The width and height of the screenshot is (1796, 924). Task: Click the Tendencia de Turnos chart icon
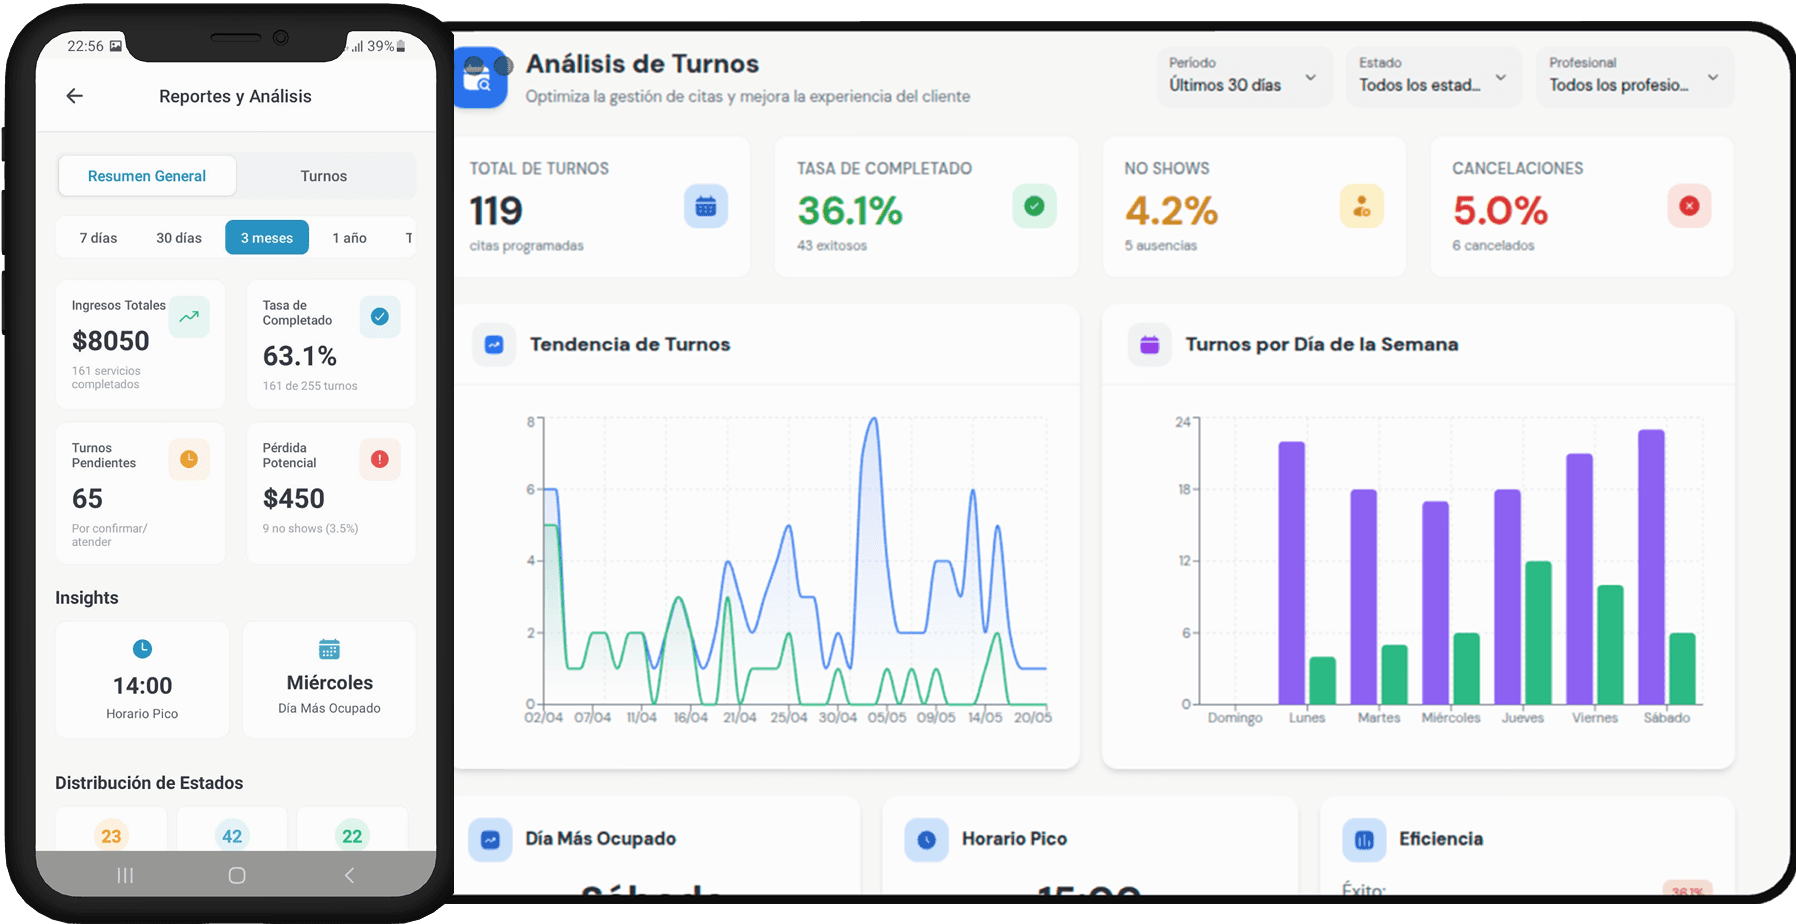[494, 345]
